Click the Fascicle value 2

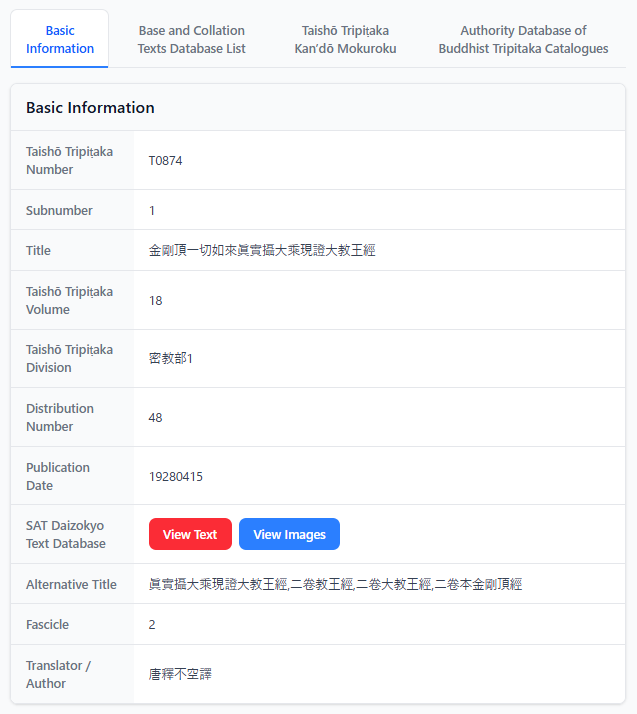pos(152,624)
